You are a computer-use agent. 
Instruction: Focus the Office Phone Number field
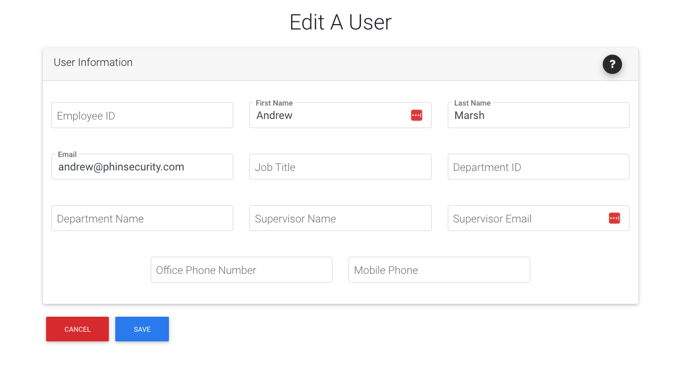(x=241, y=269)
